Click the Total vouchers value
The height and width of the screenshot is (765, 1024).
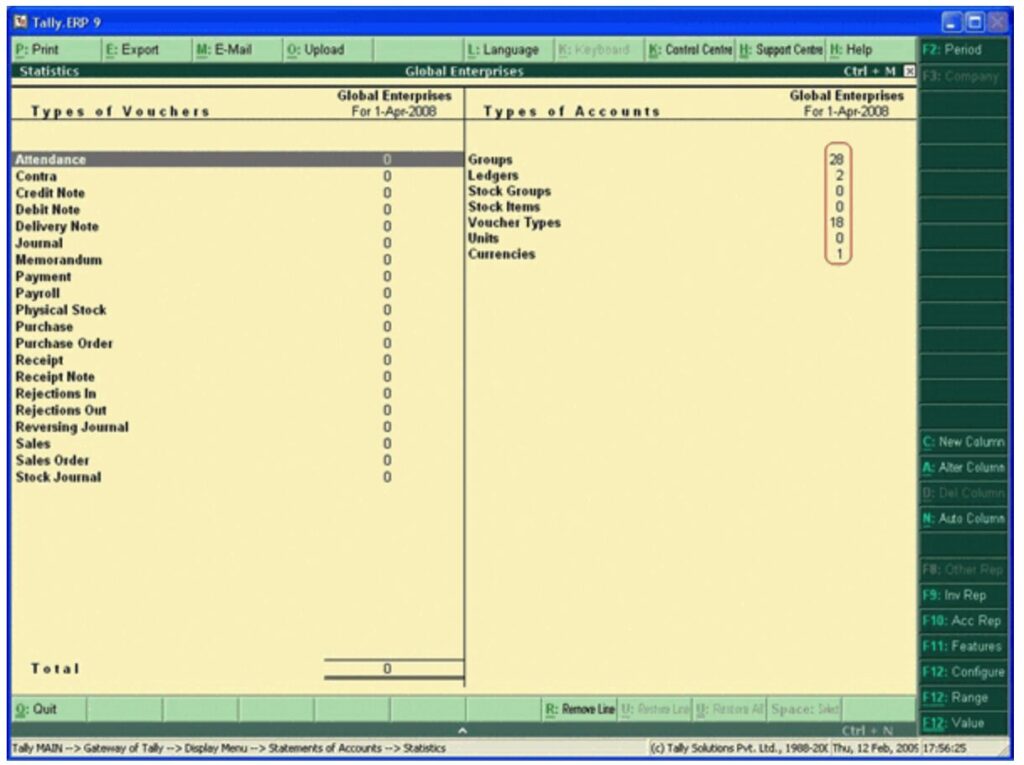tap(387, 669)
